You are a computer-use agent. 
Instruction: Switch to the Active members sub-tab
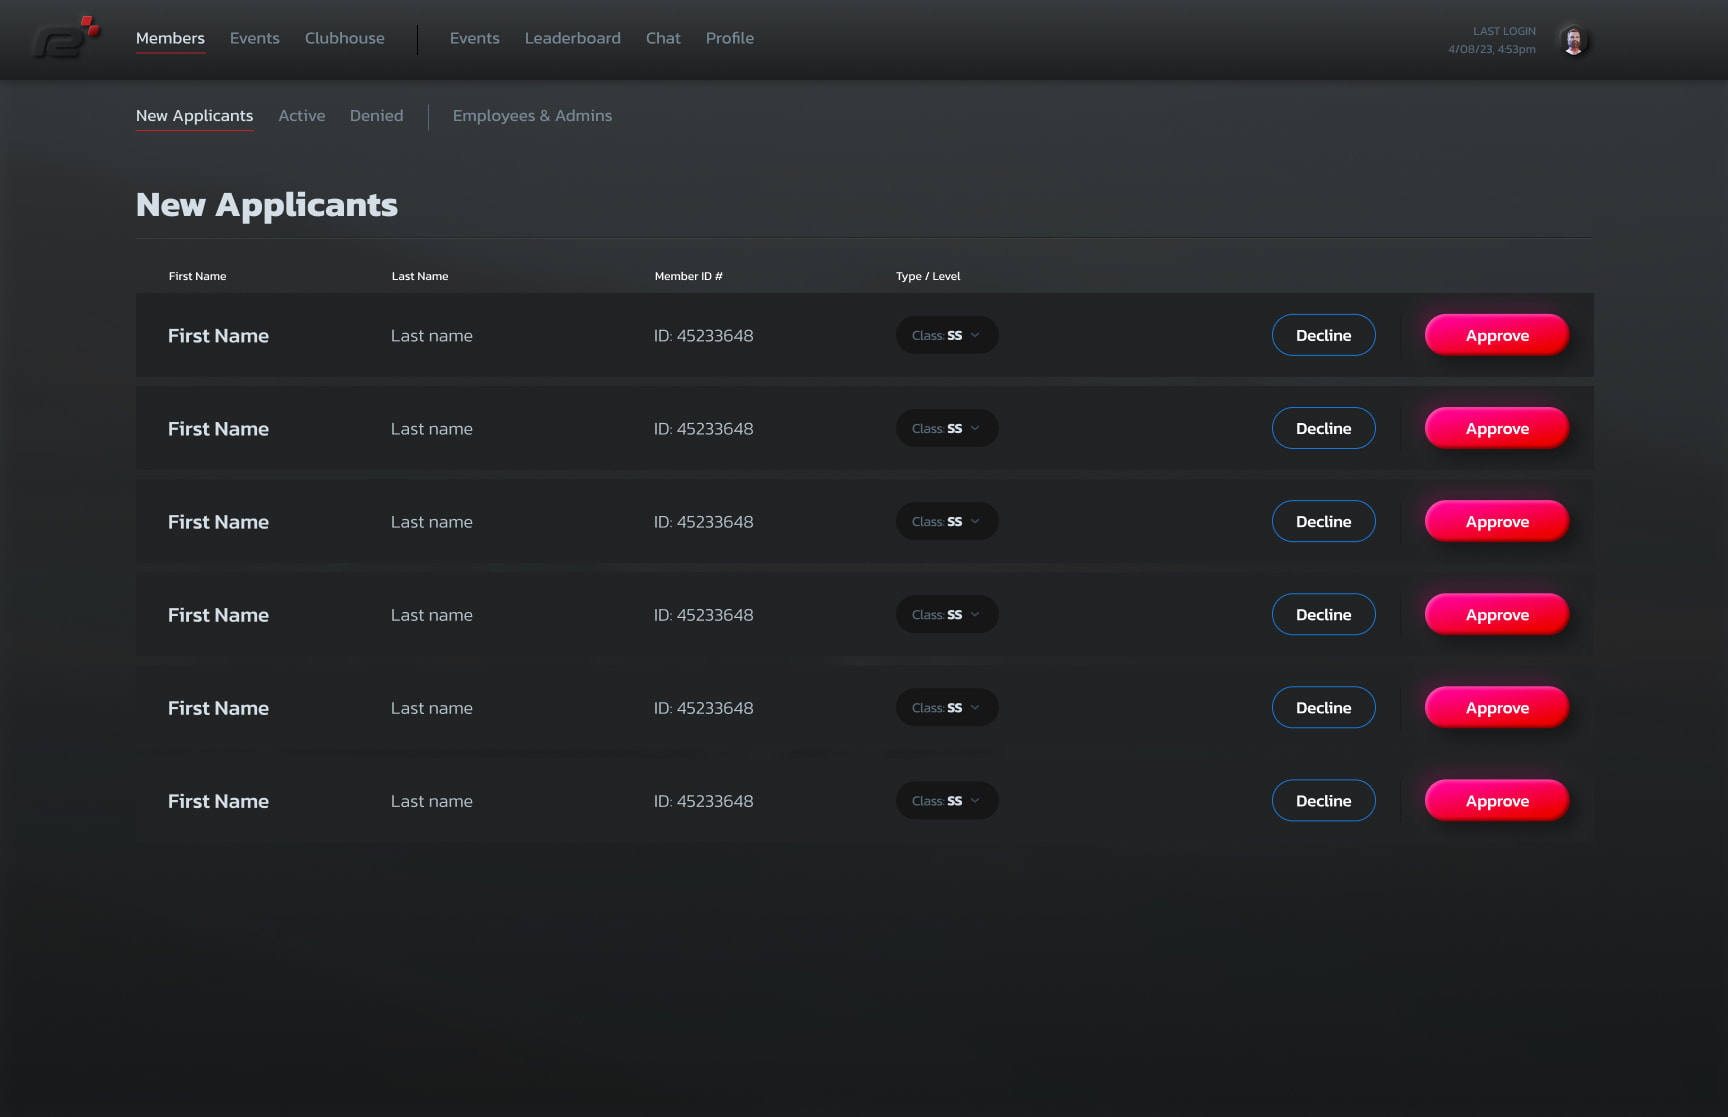click(x=302, y=116)
